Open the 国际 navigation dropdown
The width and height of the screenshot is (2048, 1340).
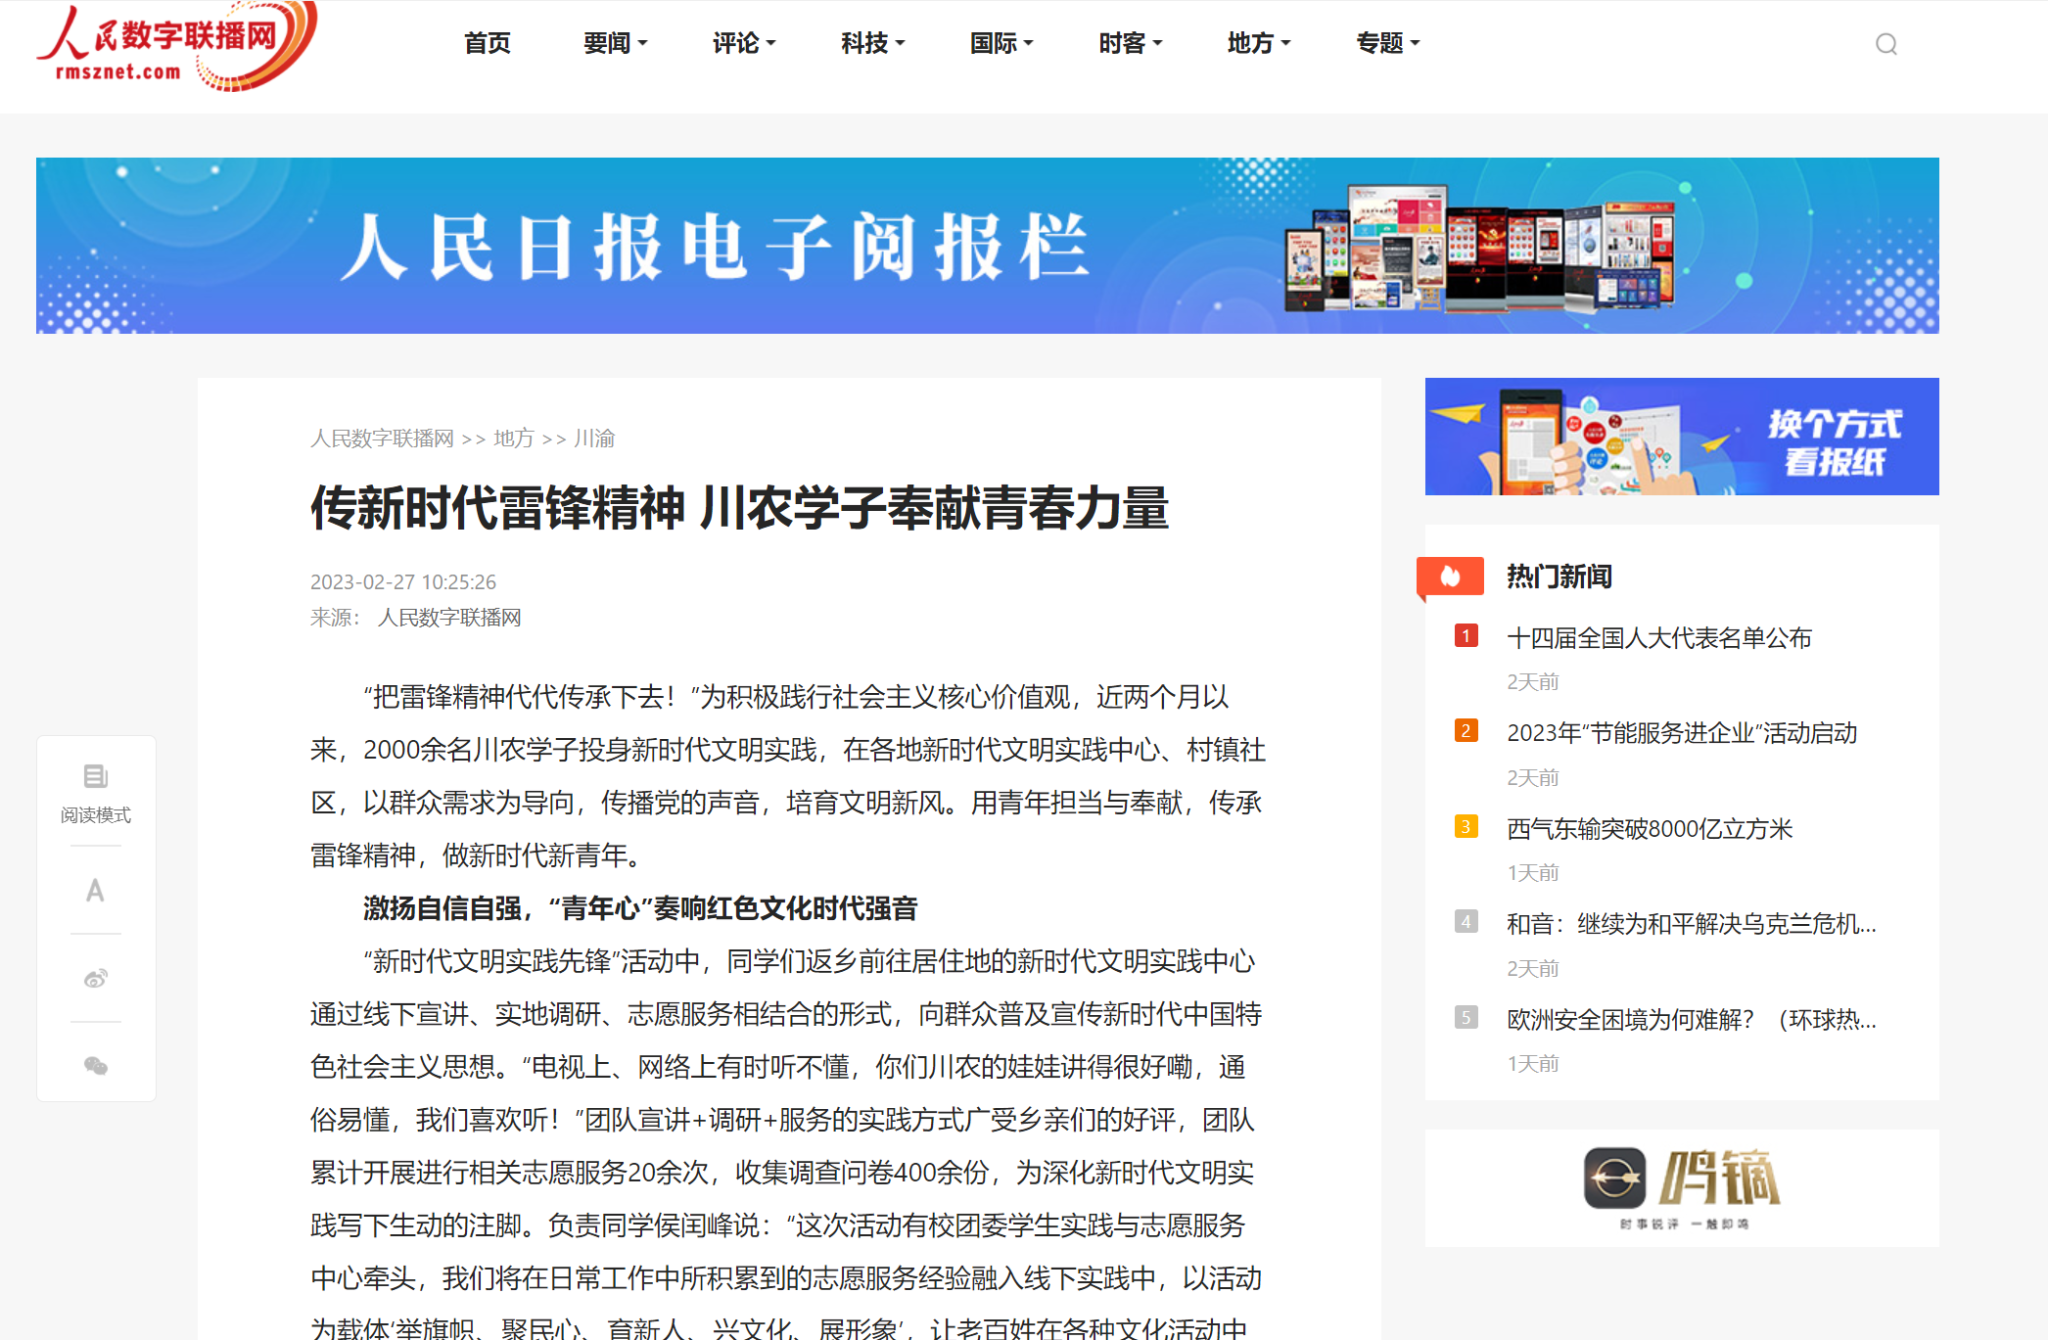click(x=1001, y=43)
